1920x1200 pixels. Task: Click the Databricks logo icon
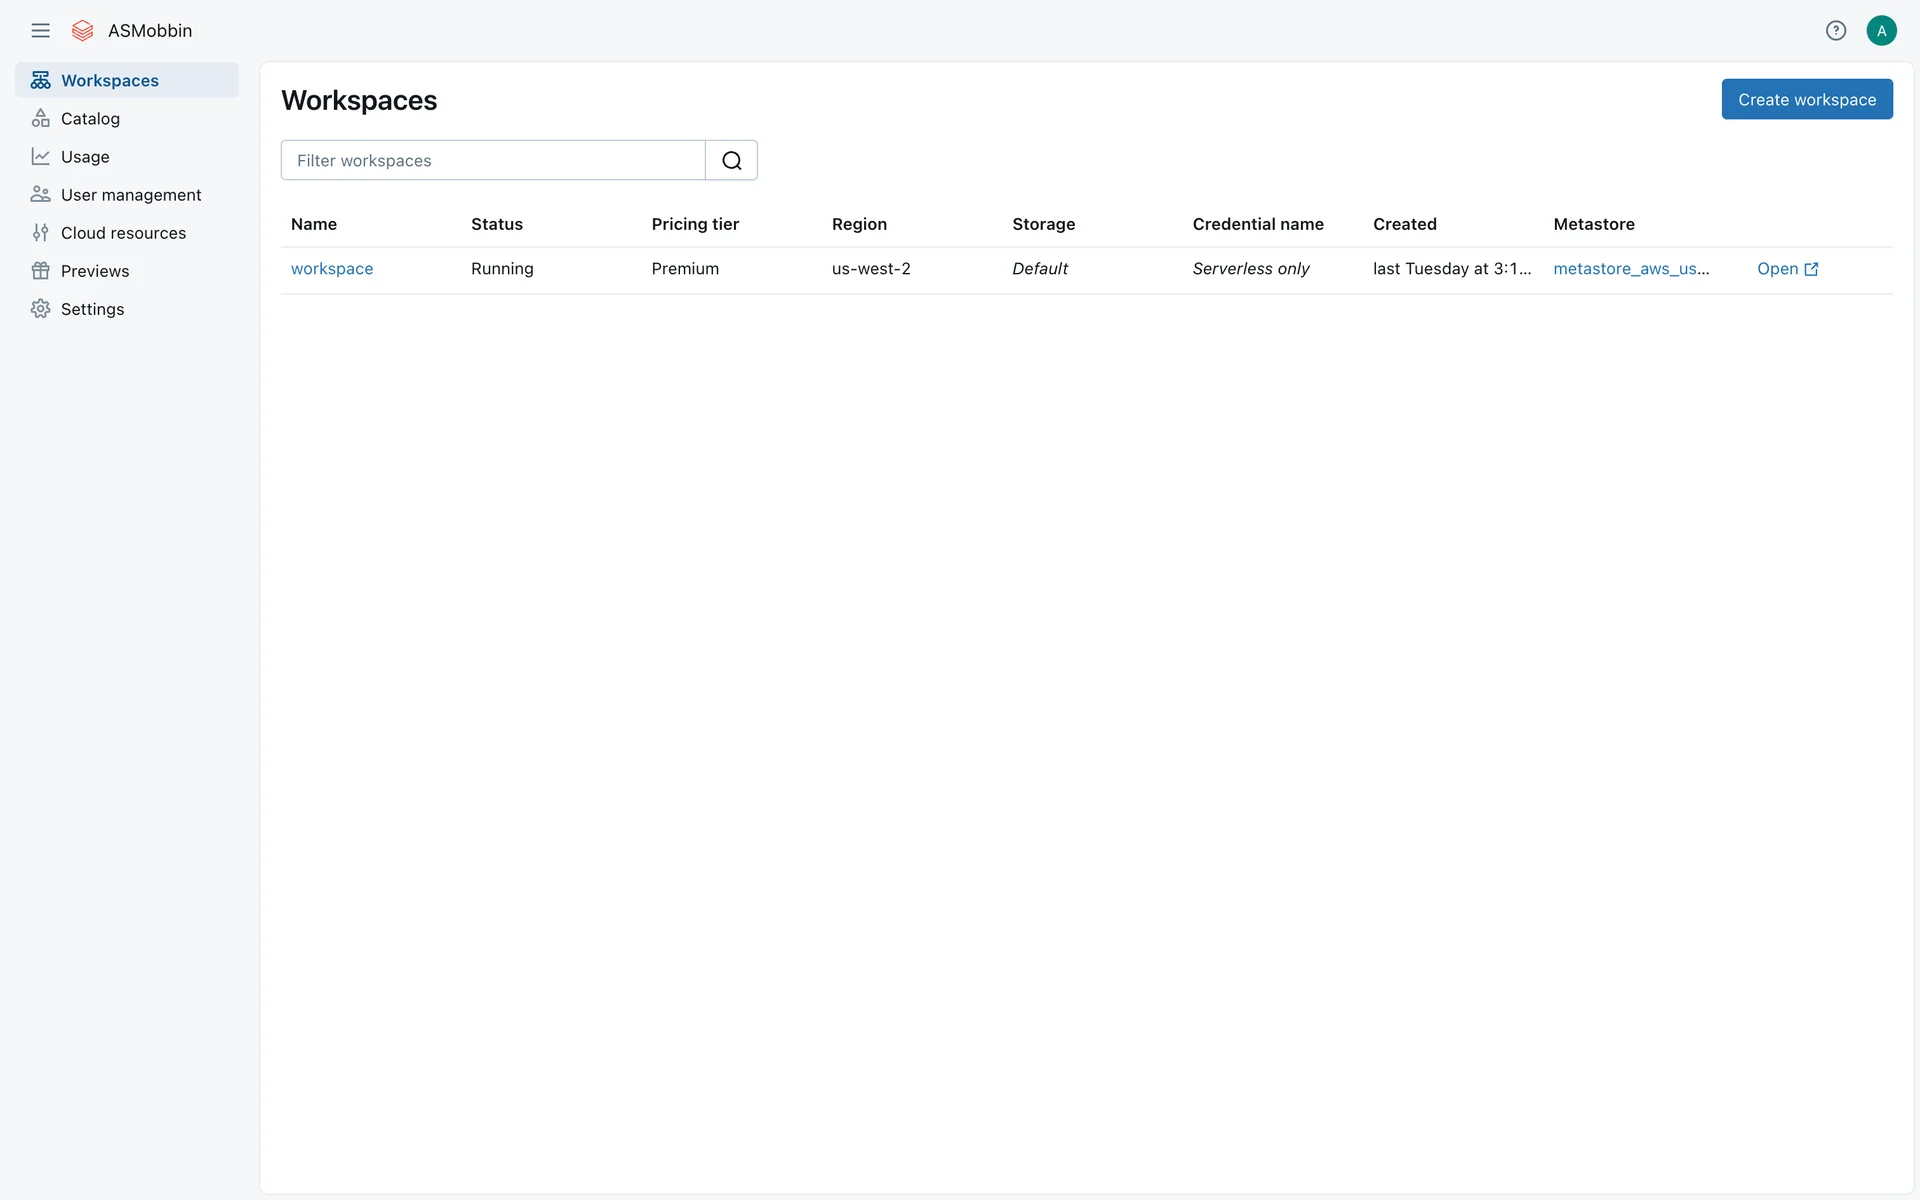[83, 31]
